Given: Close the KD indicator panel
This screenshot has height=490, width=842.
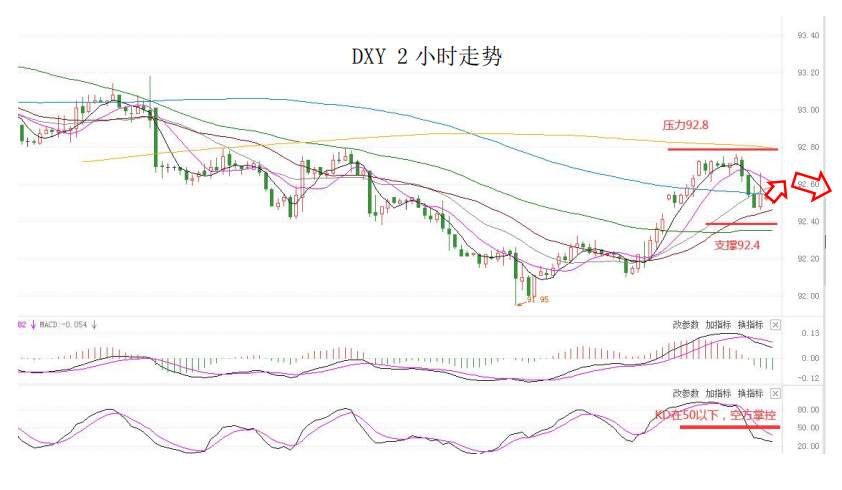Looking at the screenshot, I should point(775,394).
